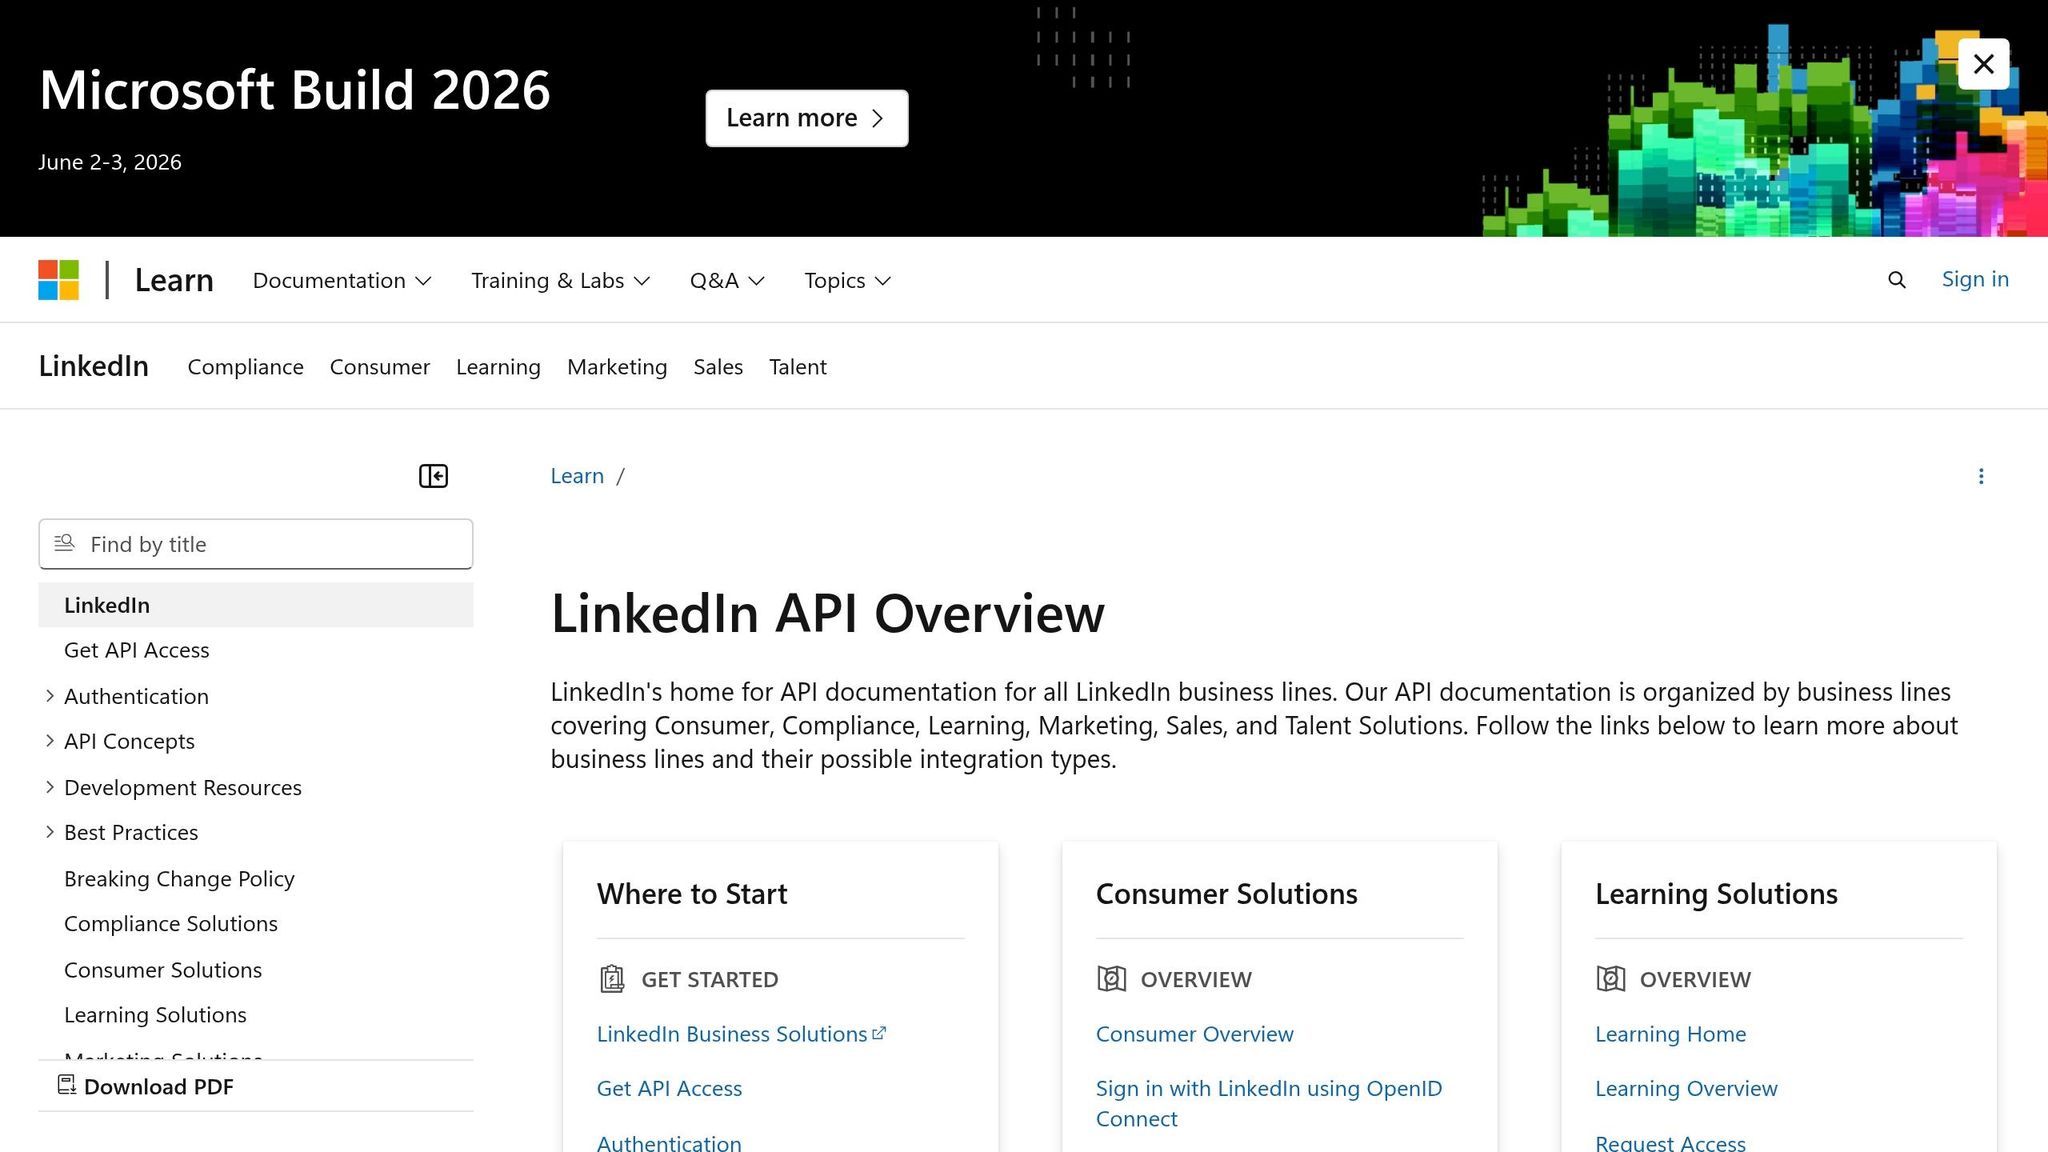
Task: Open the vertical dots actions menu
Action: point(1981,476)
